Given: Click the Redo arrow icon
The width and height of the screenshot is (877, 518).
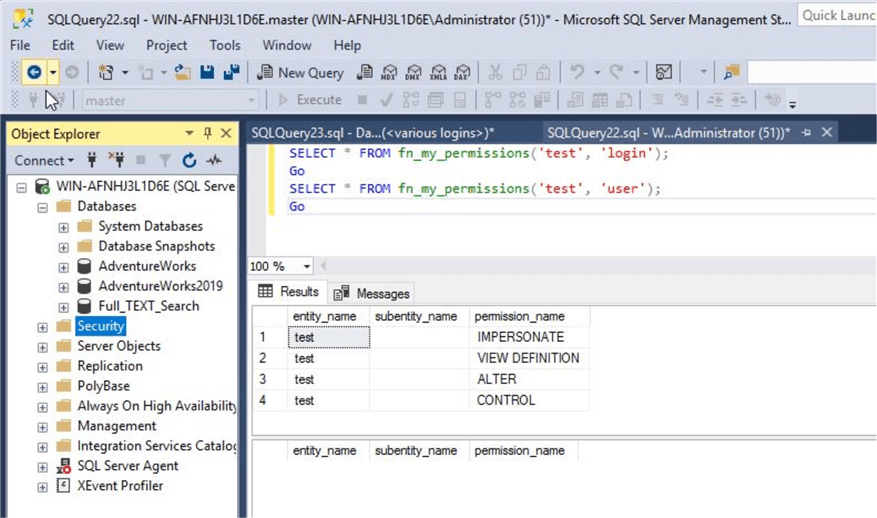Looking at the screenshot, I should coord(617,72).
